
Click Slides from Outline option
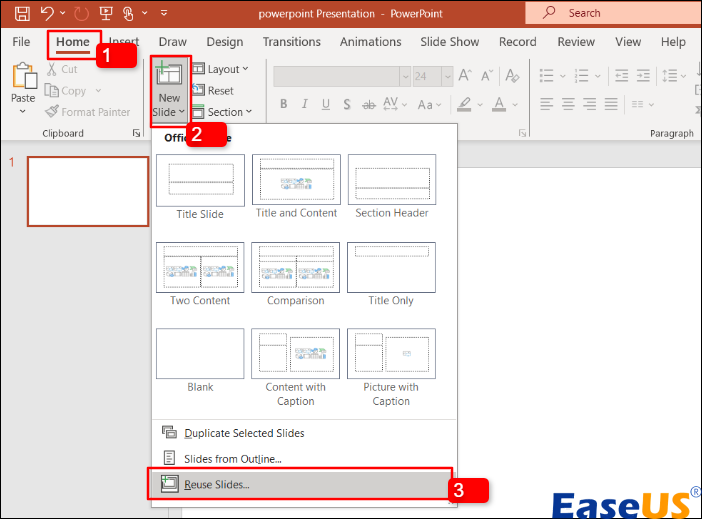[233, 458]
